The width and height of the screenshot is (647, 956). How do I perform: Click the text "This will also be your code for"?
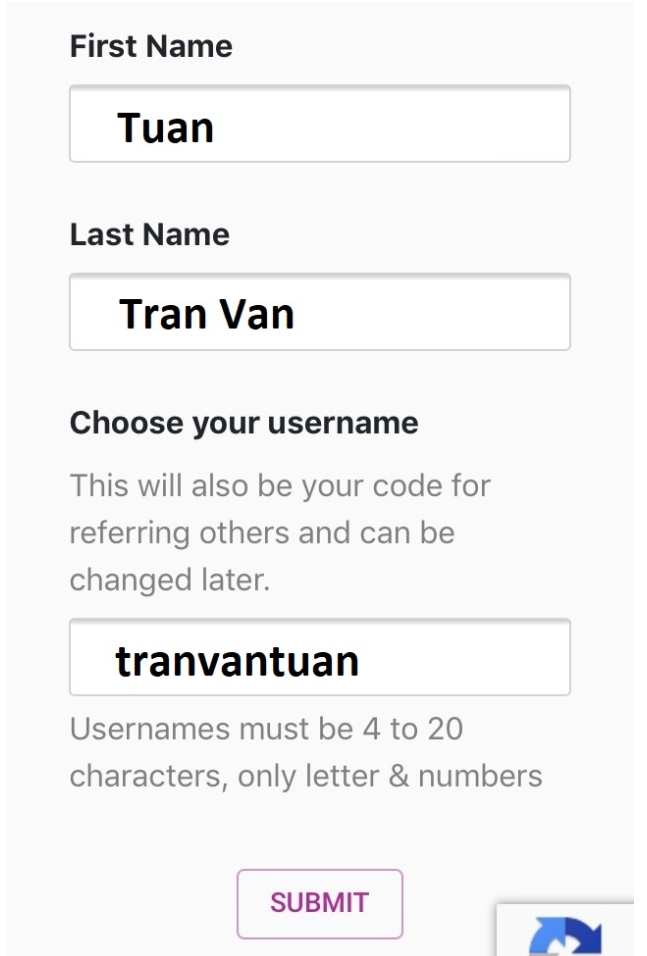pyautogui.click(x=280, y=487)
